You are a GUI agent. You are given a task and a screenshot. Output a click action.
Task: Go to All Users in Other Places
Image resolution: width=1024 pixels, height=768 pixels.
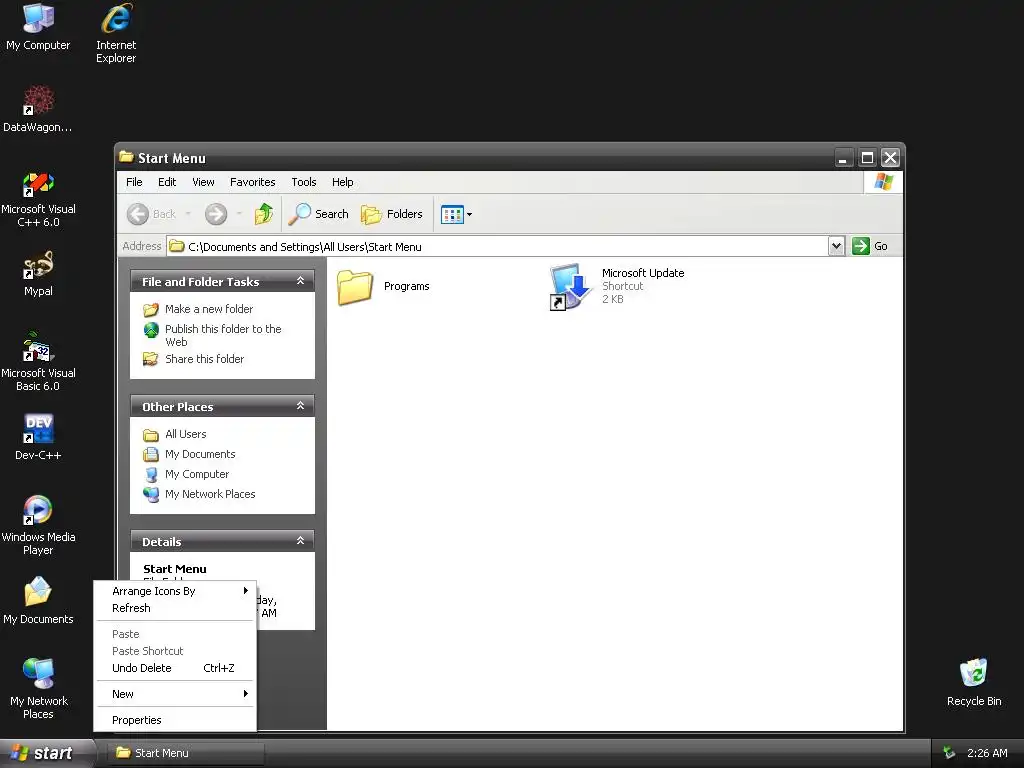tap(185, 434)
